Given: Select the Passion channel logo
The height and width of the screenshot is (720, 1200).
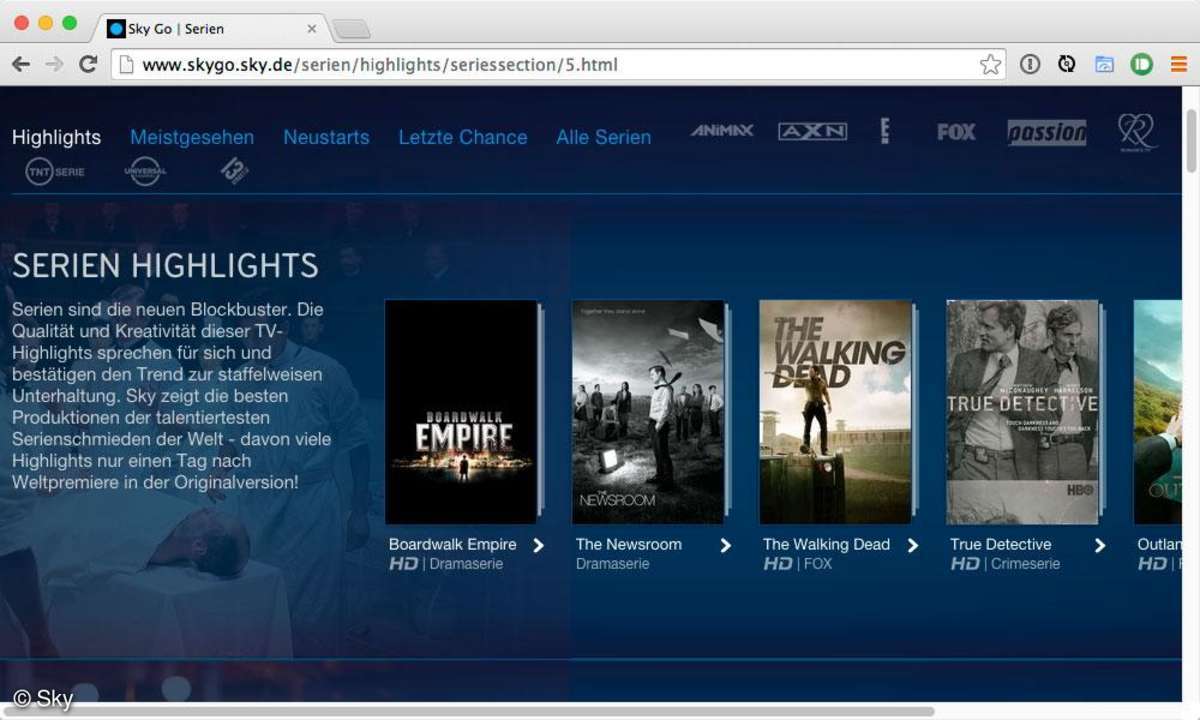Looking at the screenshot, I should [1046, 132].
